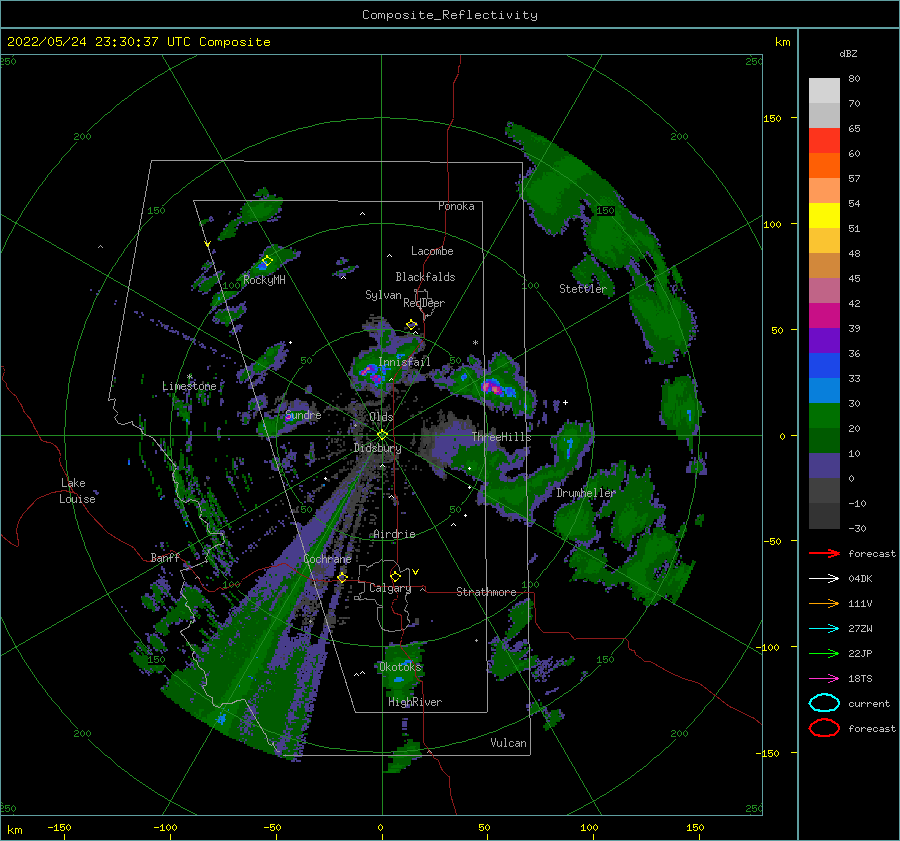Click the Lake Louise label

77,491
